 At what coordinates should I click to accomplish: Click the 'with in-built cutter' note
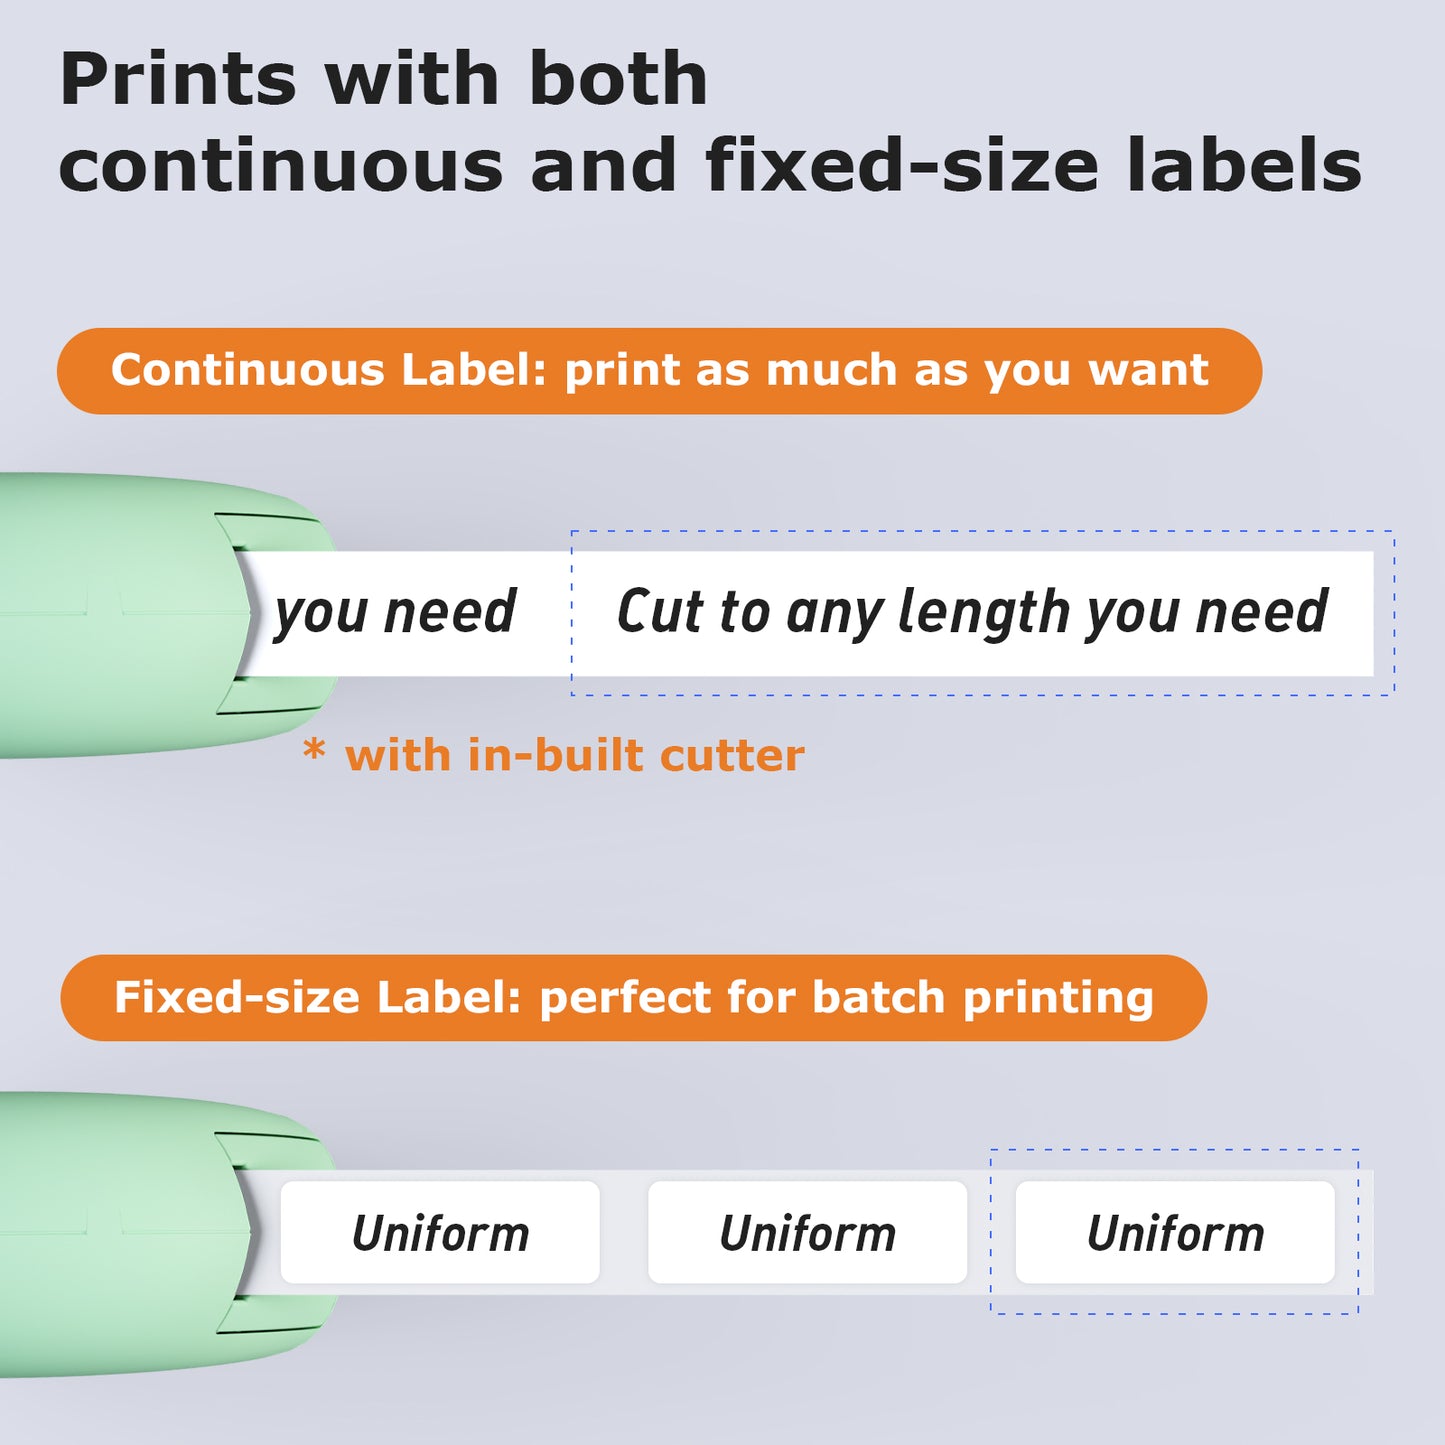coord(574,756)
